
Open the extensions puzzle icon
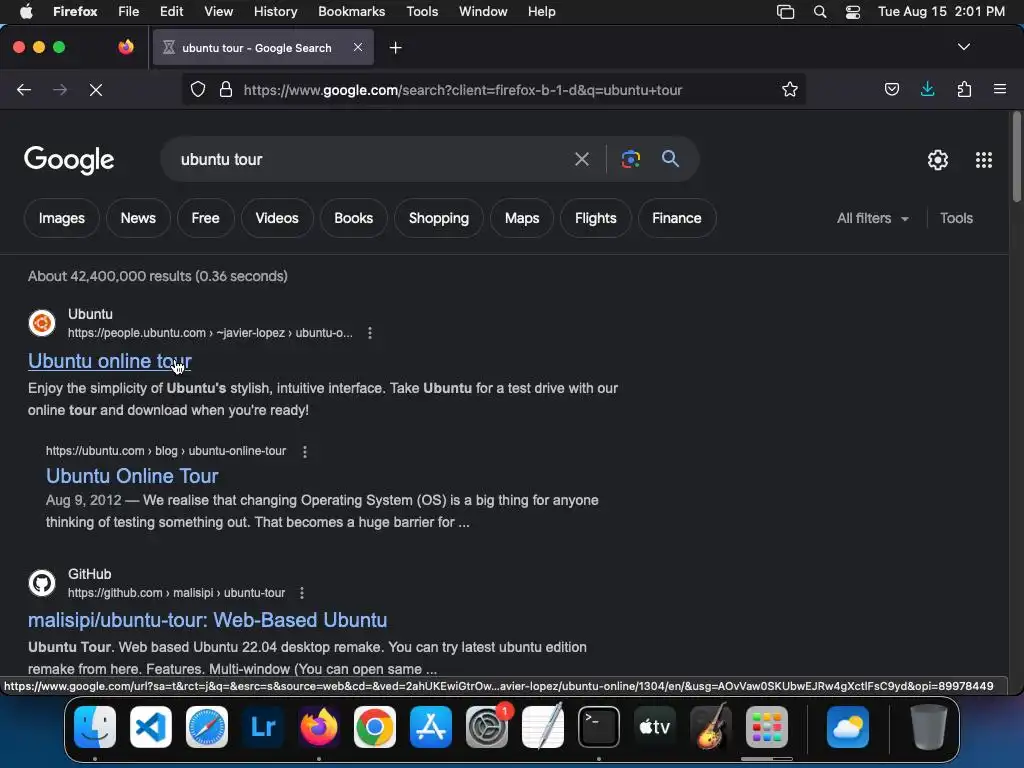pos(964,89)
